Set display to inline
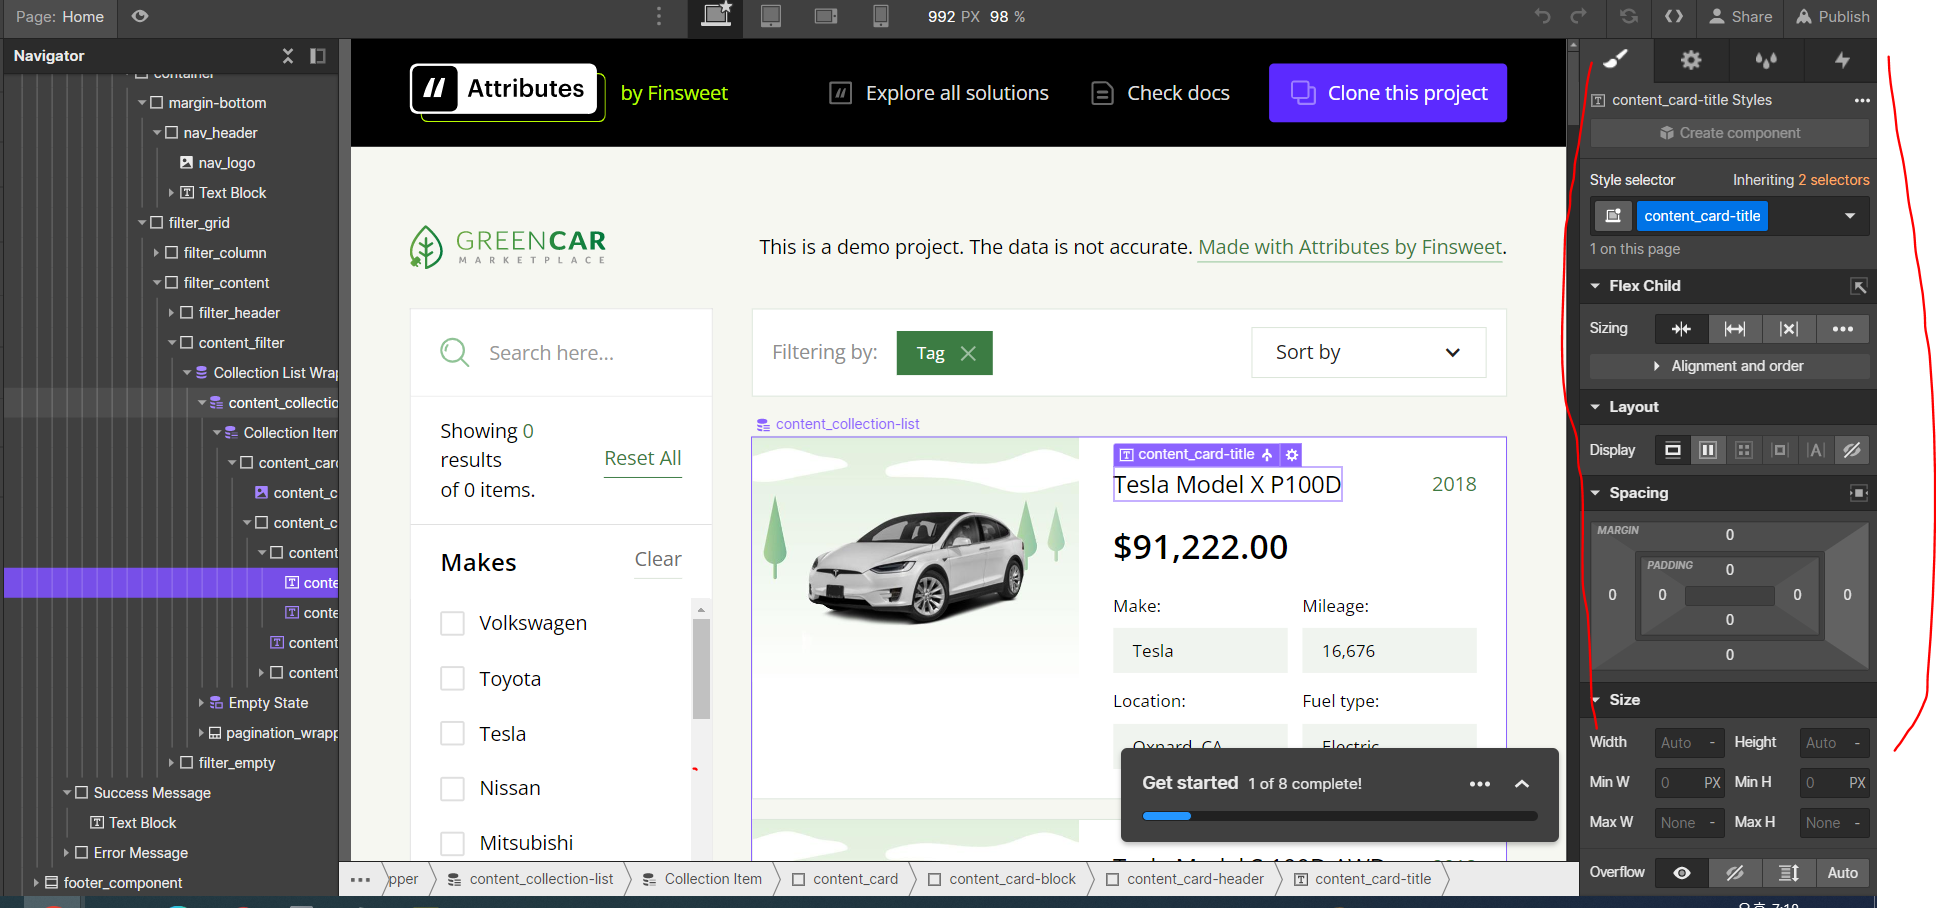This screenshot has width=1936, height=908. pos(1816,450)
